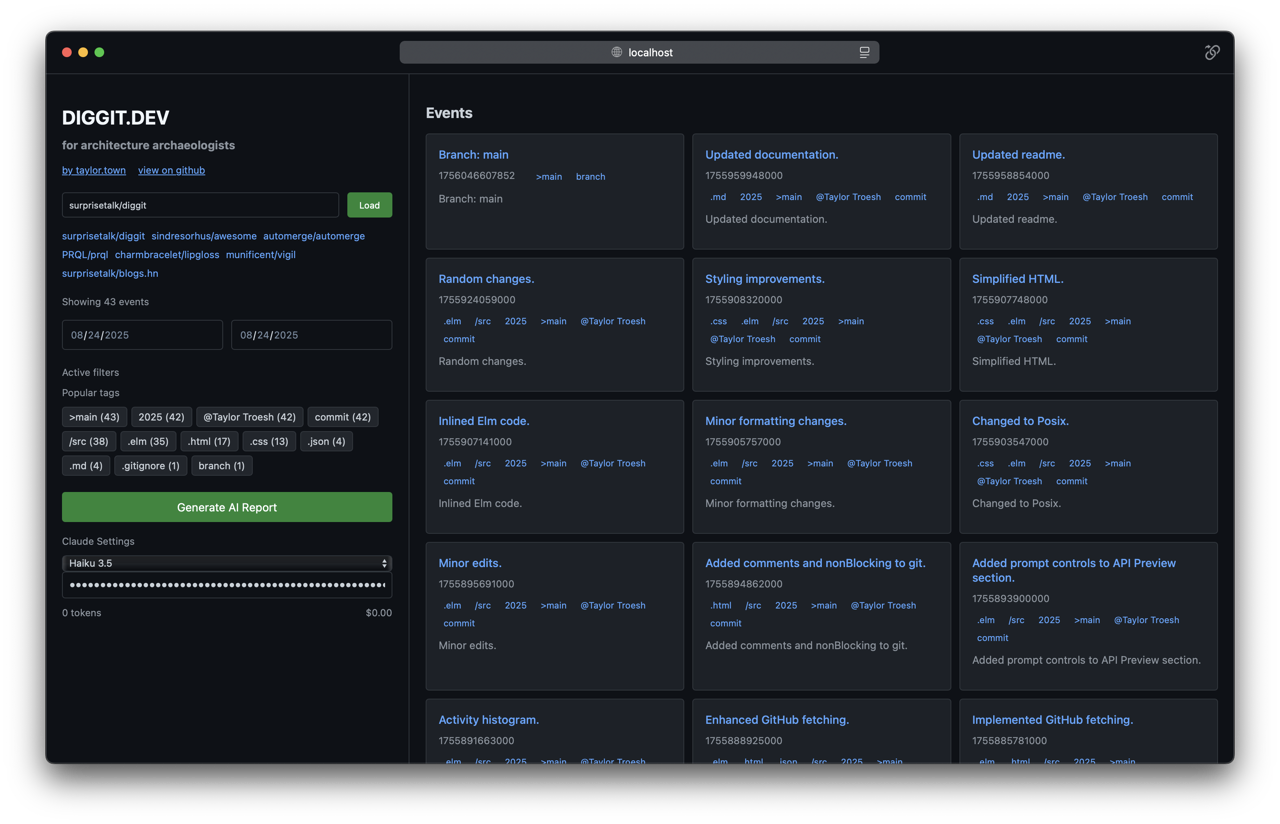The height and width of the screenshot is (824, 1280).
Task: Select the sindresorhus/awesome repo suggestion
Action: click(204, 236)
